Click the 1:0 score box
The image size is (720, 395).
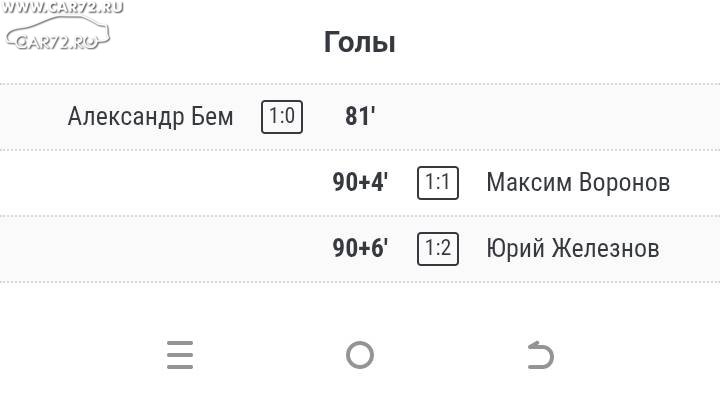(282, 117)
